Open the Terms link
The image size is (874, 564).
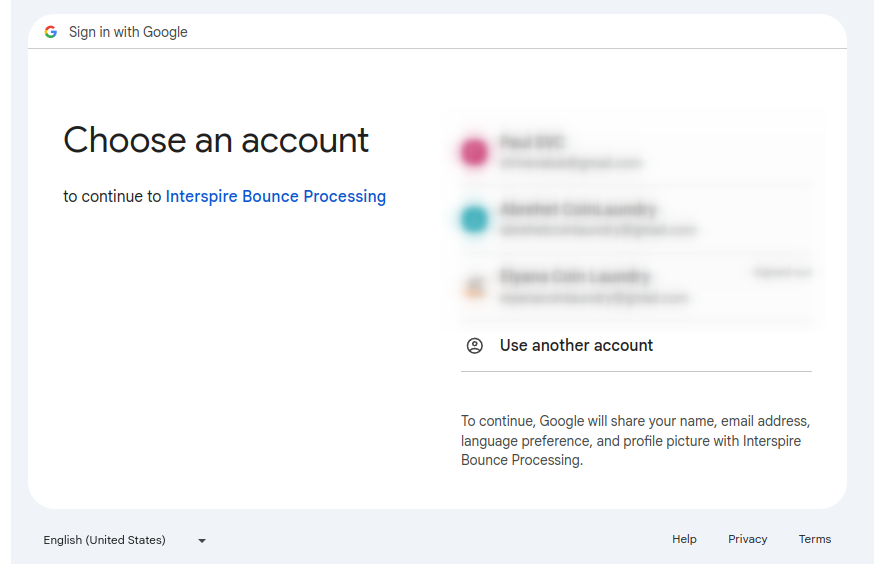coord(814,539)
